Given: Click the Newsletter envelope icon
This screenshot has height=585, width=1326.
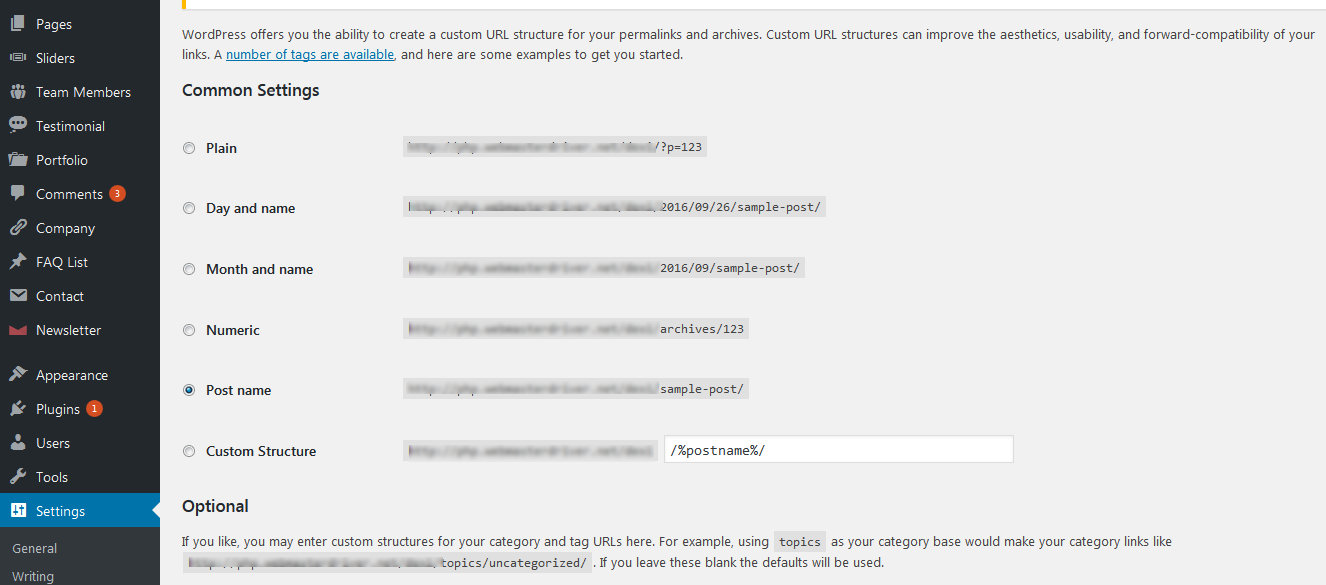Looking at the screenshot, I should pyautogui.click(x=18, y=330).
